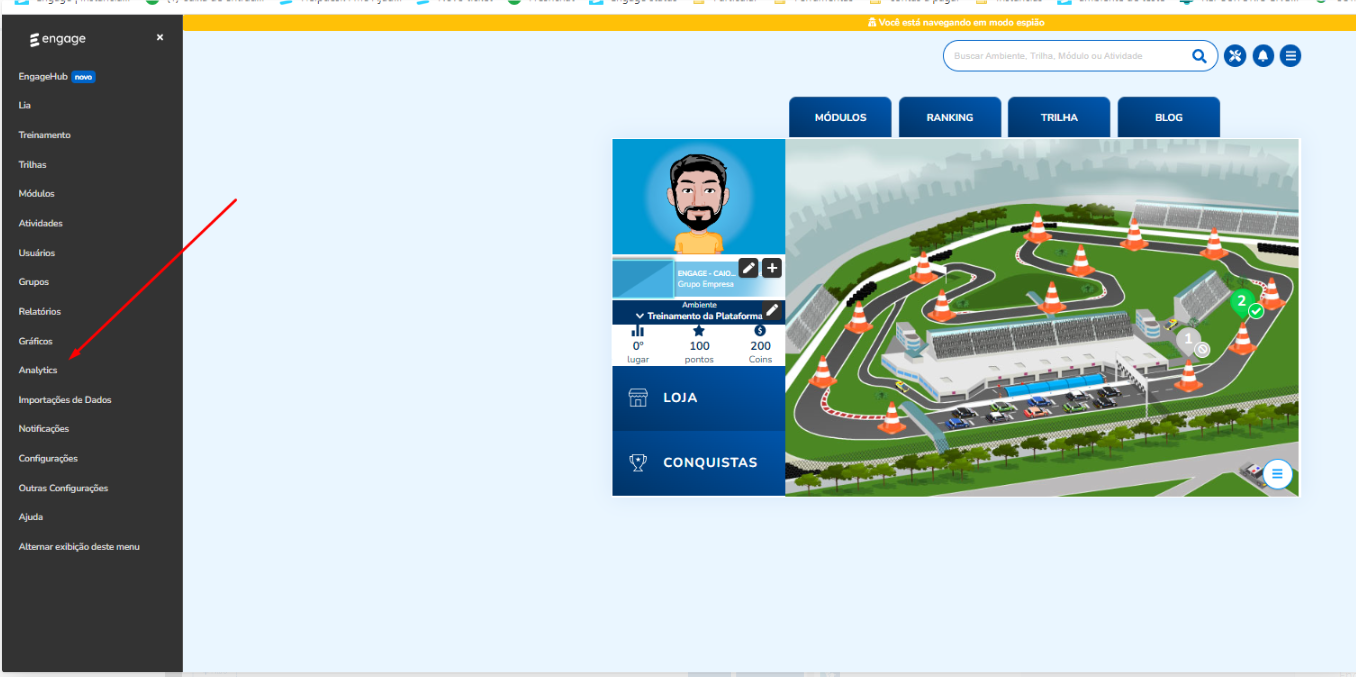Expand Treinamento da Plataforma environment dropdown
The width and height of the screenshot is (1356, 677).
pyautogui.click(x=698, y=315)
